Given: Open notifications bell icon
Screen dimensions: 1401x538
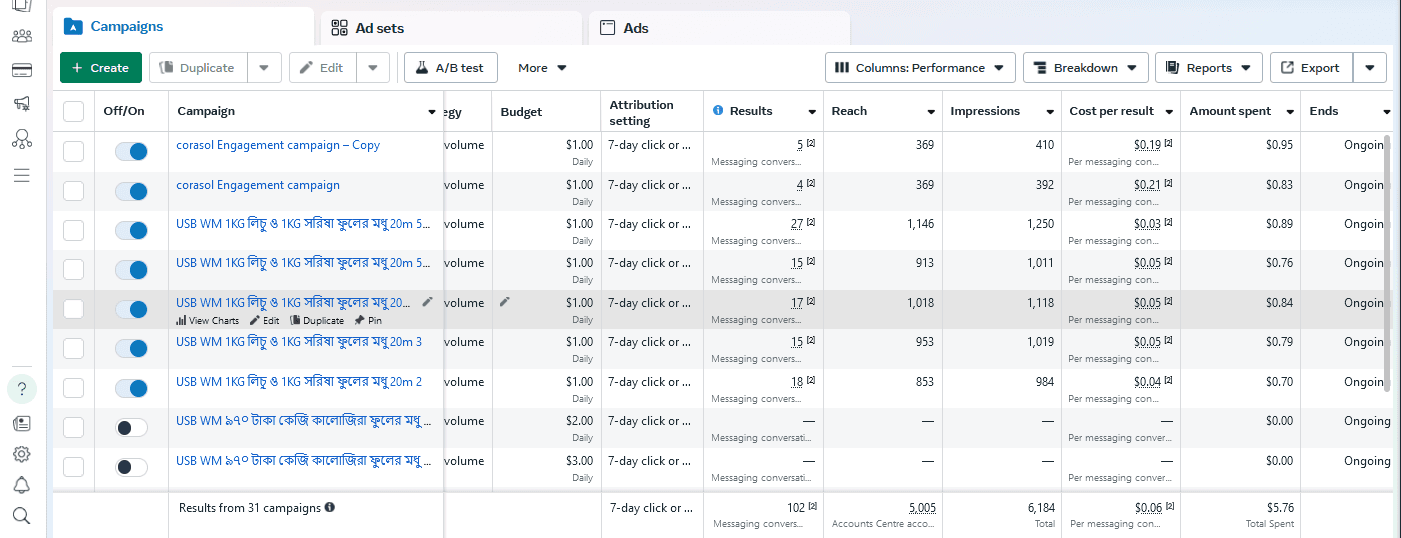Looking at the screenshot, I should [x=22, y=485].
